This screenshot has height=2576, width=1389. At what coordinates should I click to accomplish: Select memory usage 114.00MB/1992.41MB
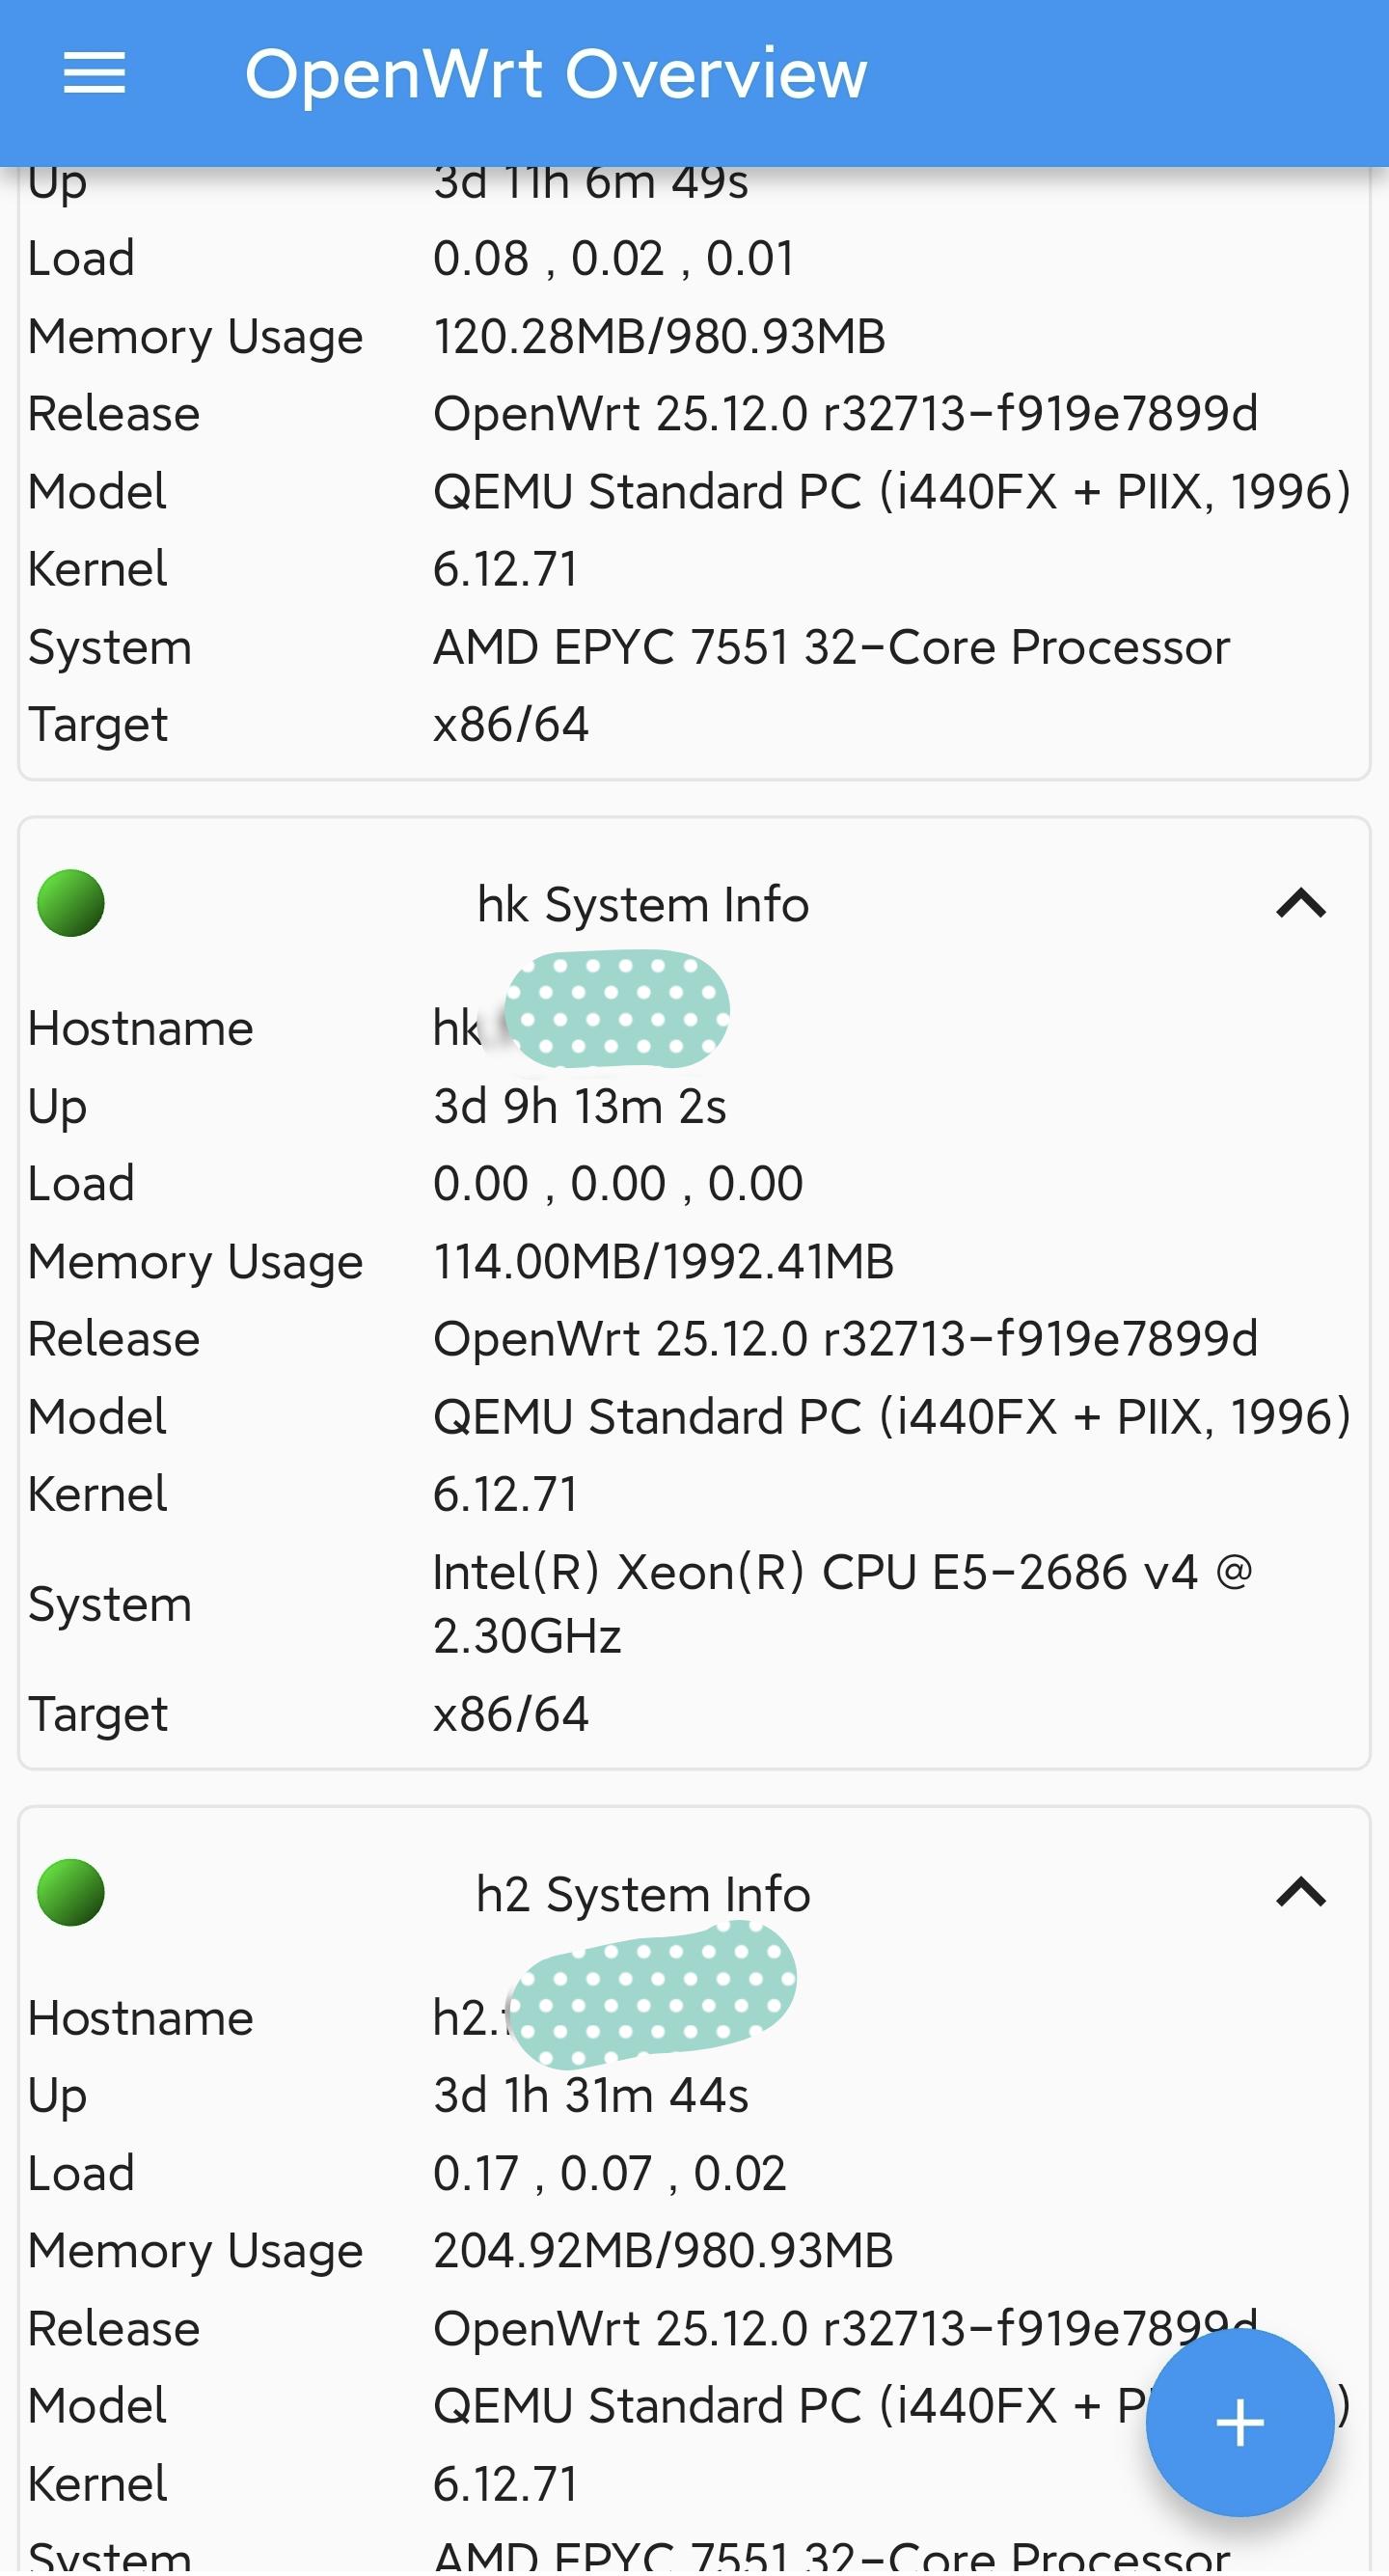pyautogui.click(x=662, y=1261)
